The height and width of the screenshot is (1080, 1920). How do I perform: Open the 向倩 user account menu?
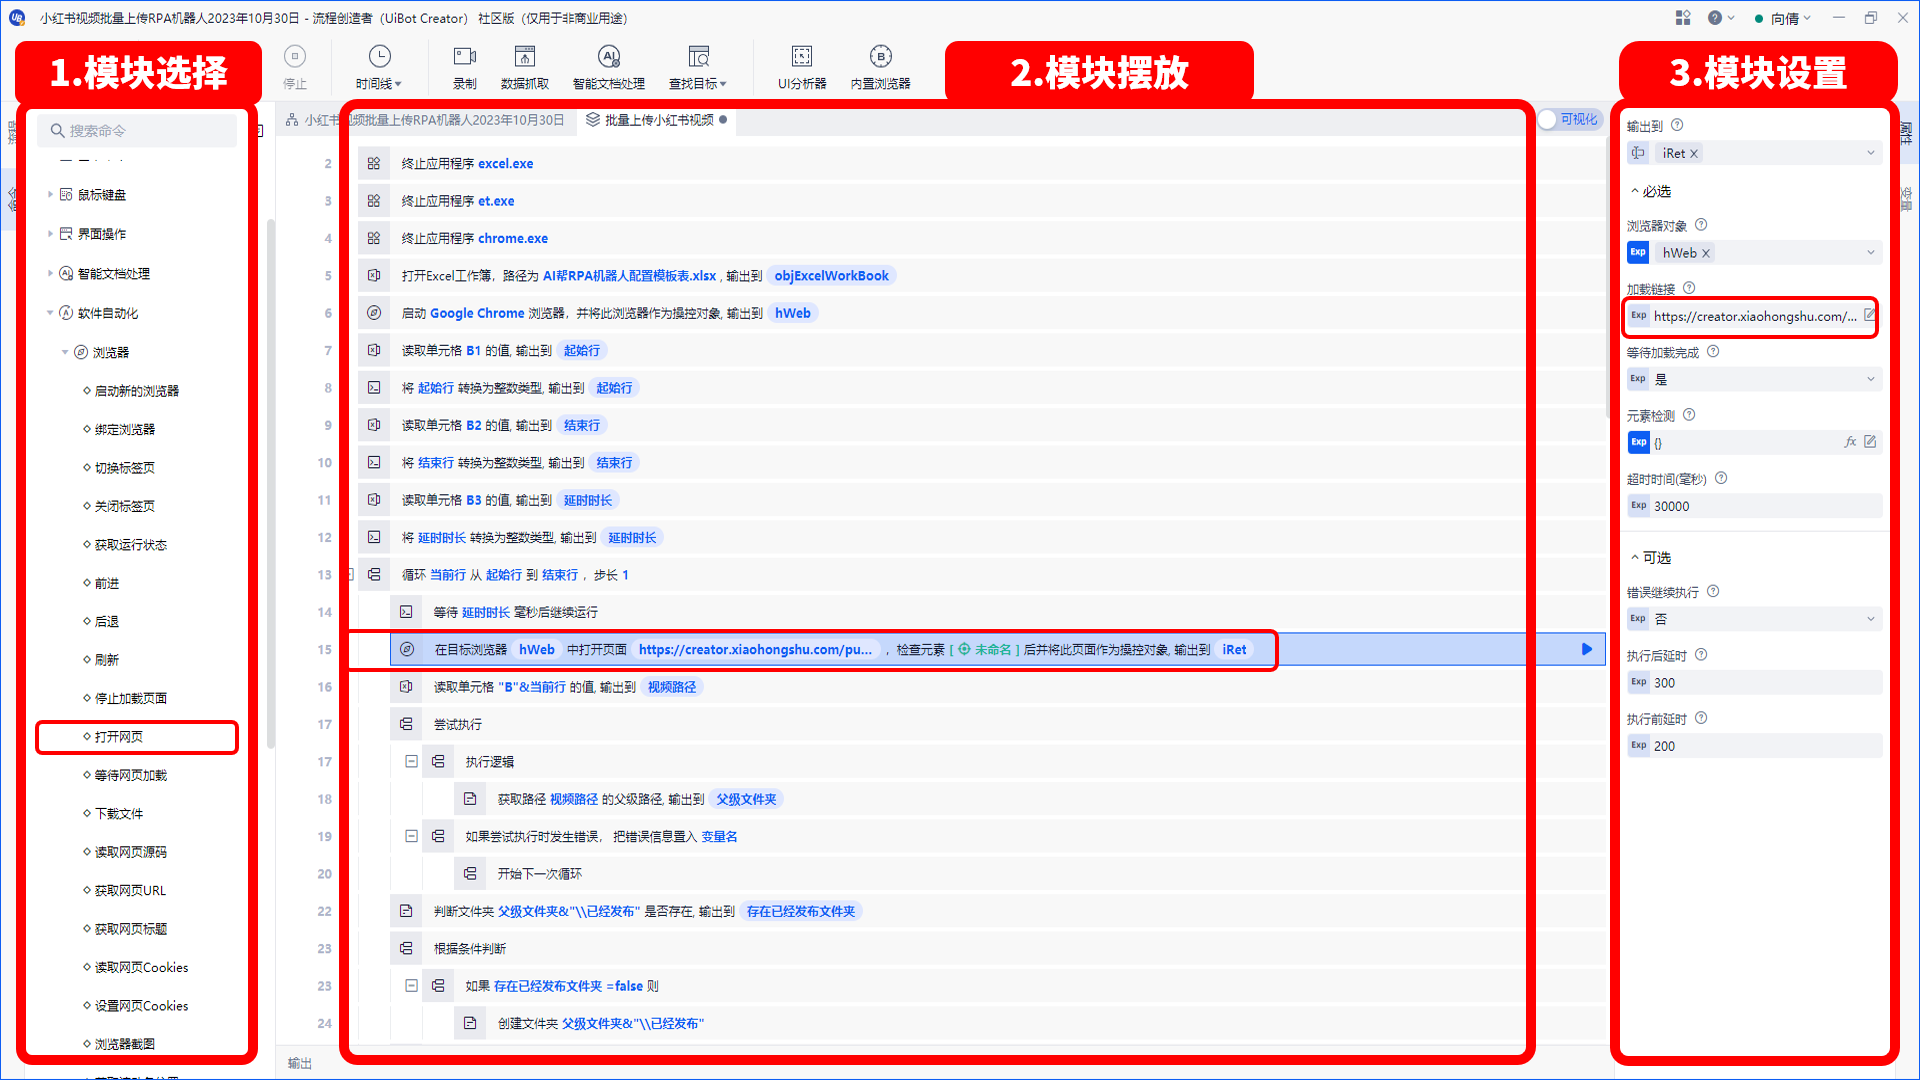tap(1783, 18)
